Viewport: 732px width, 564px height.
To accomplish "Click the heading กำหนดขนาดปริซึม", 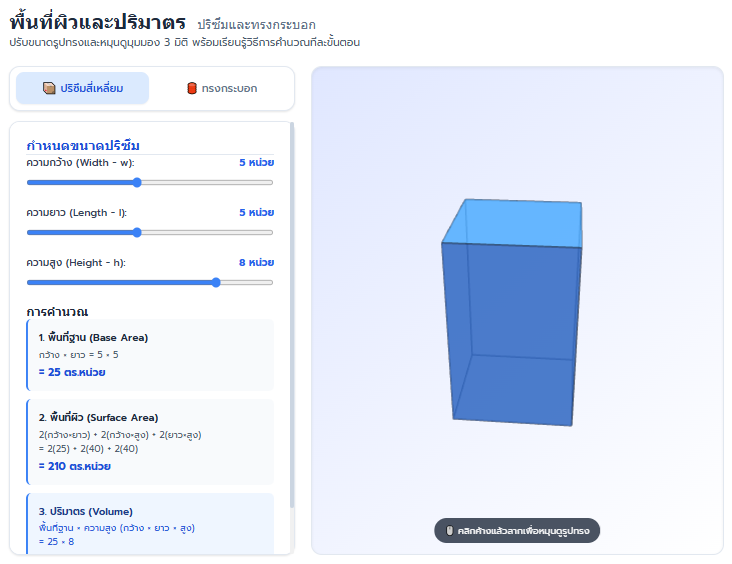I will coord(83,146).
